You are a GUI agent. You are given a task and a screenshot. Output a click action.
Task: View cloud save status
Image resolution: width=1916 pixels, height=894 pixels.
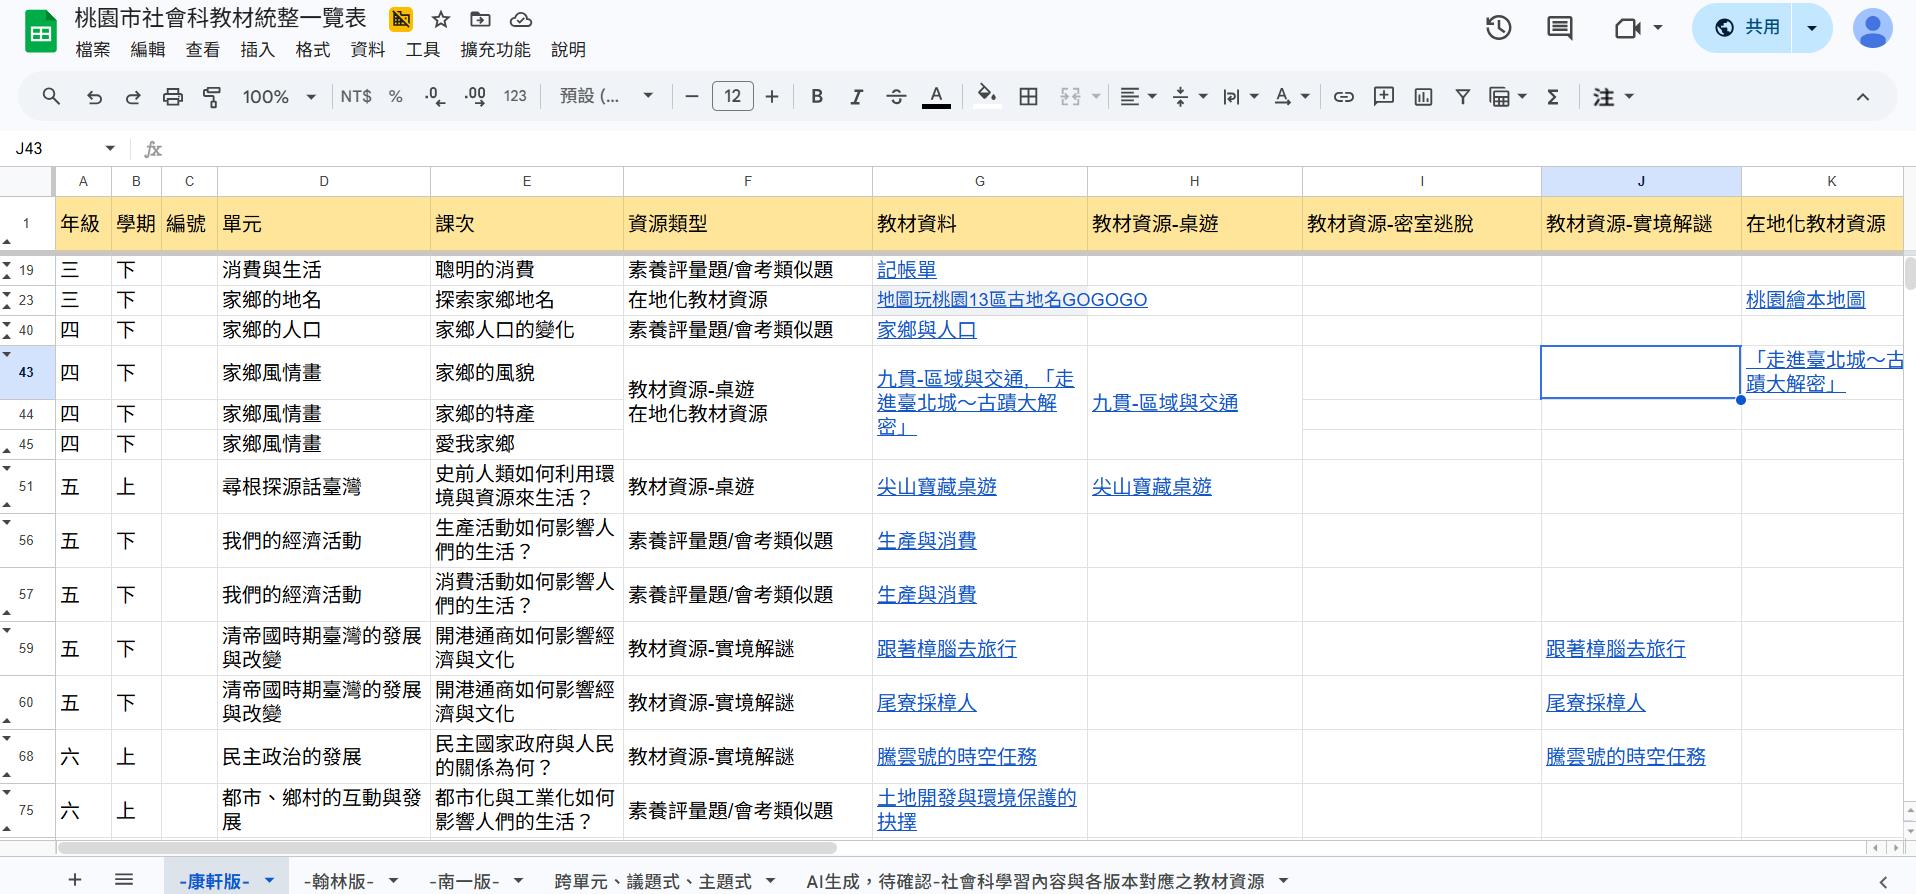click(521, 19)
